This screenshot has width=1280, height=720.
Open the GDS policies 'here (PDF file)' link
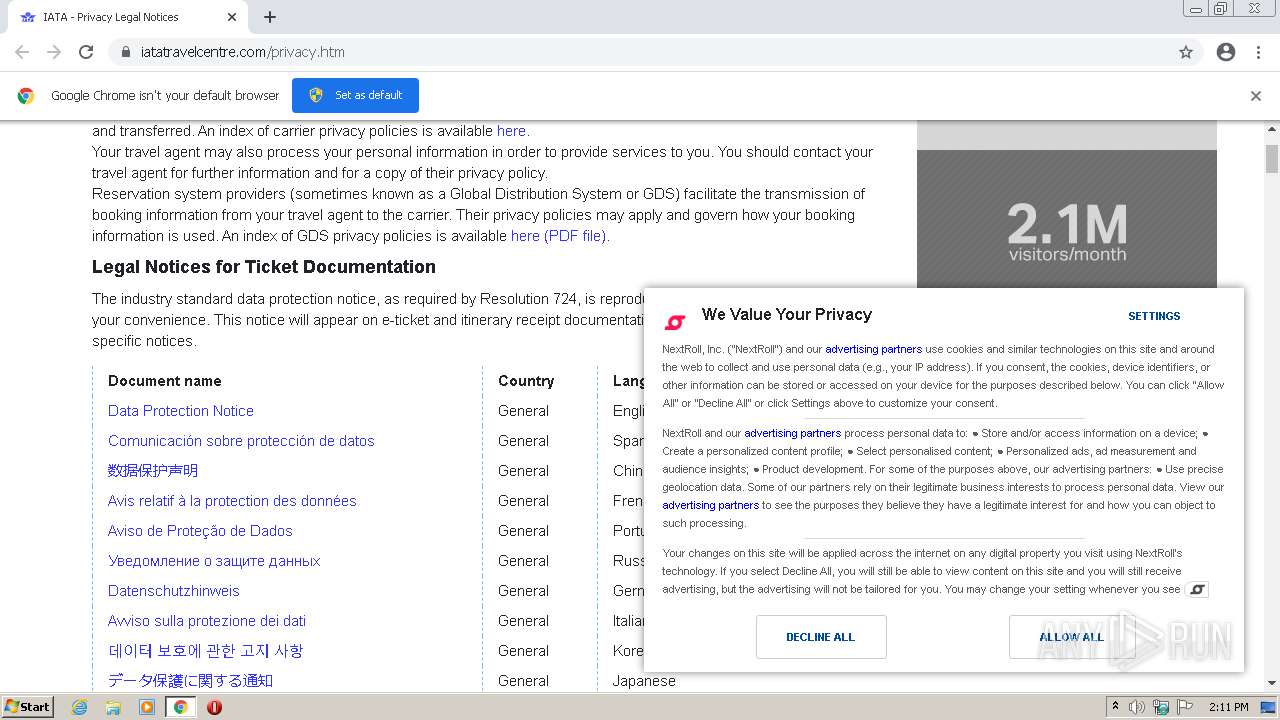click(x=560, y=236)
